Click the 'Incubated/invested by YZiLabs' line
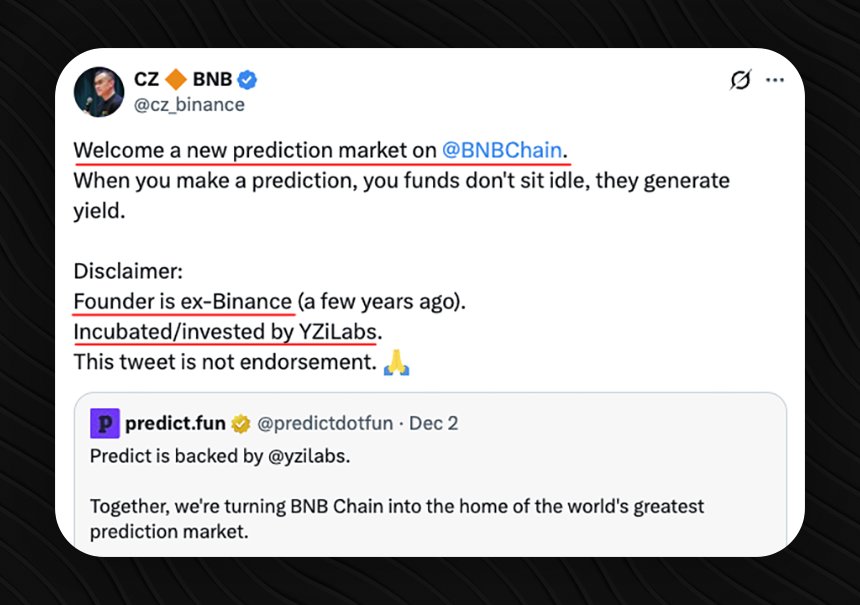 coord(228,331)
